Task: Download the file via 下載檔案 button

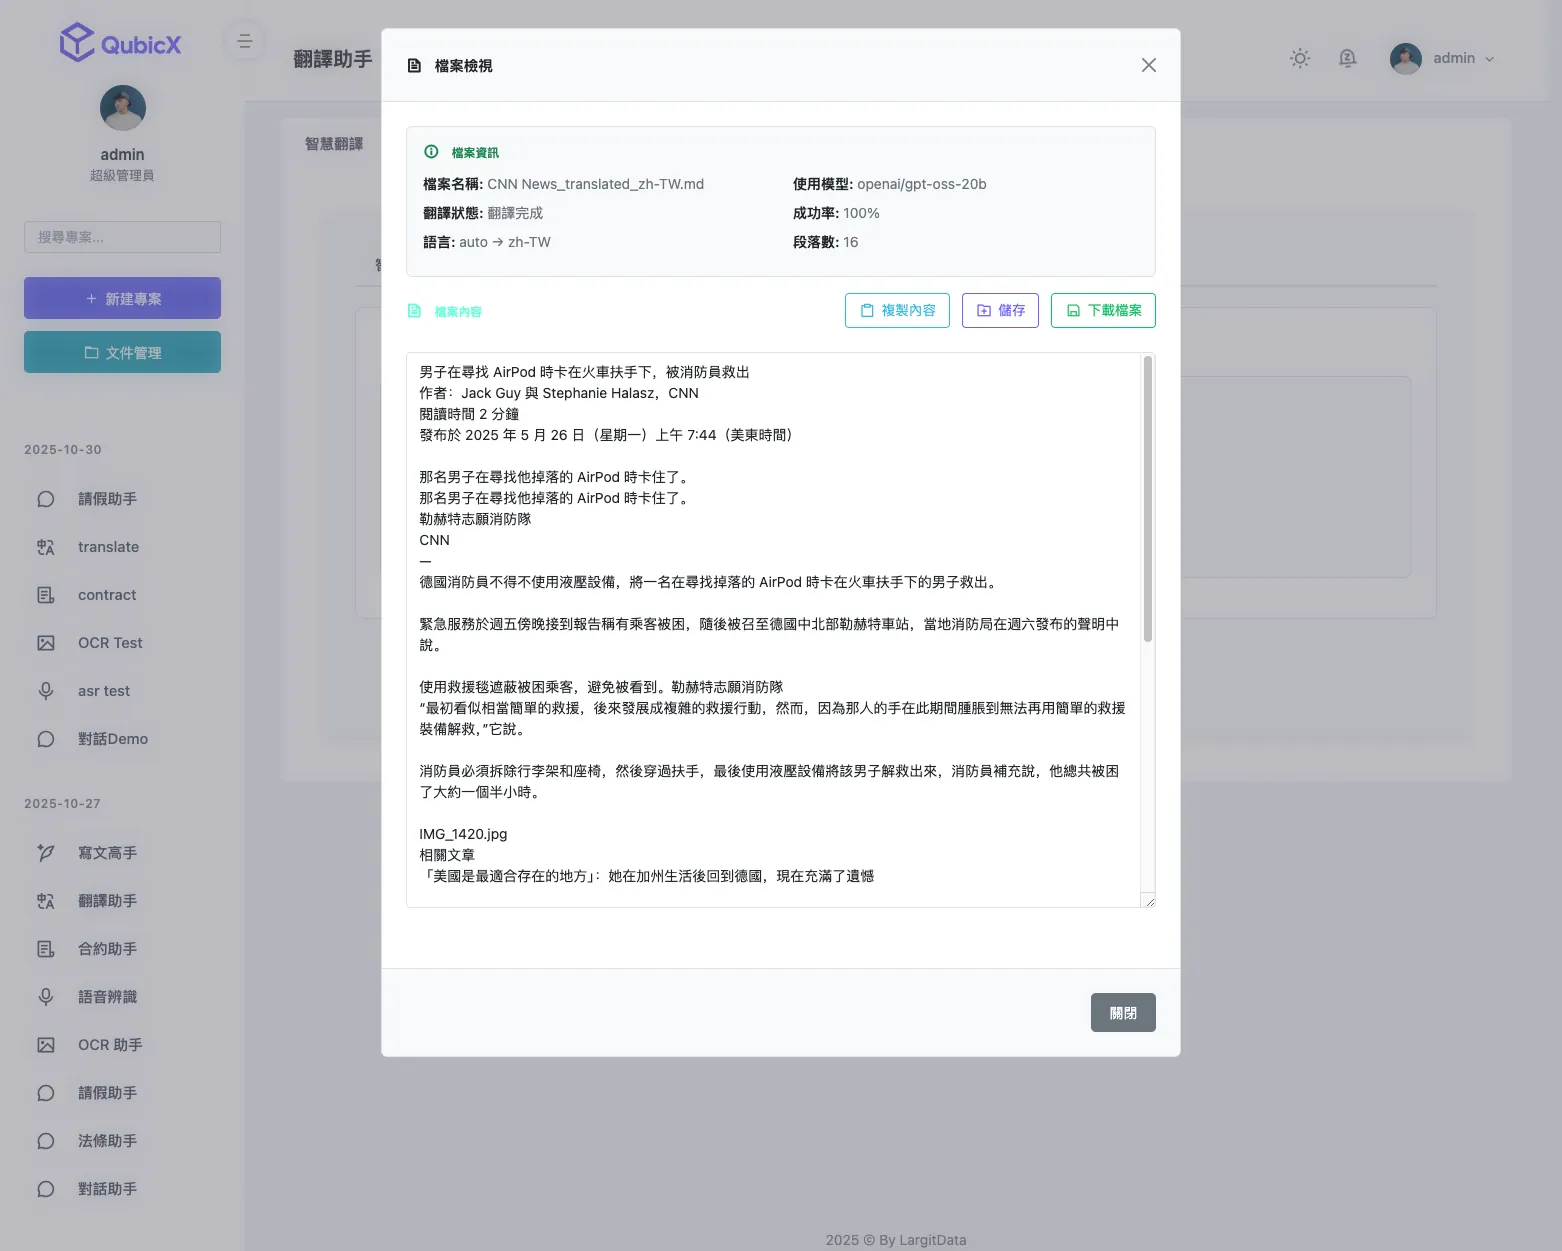Action: [x=1103, y=310]
